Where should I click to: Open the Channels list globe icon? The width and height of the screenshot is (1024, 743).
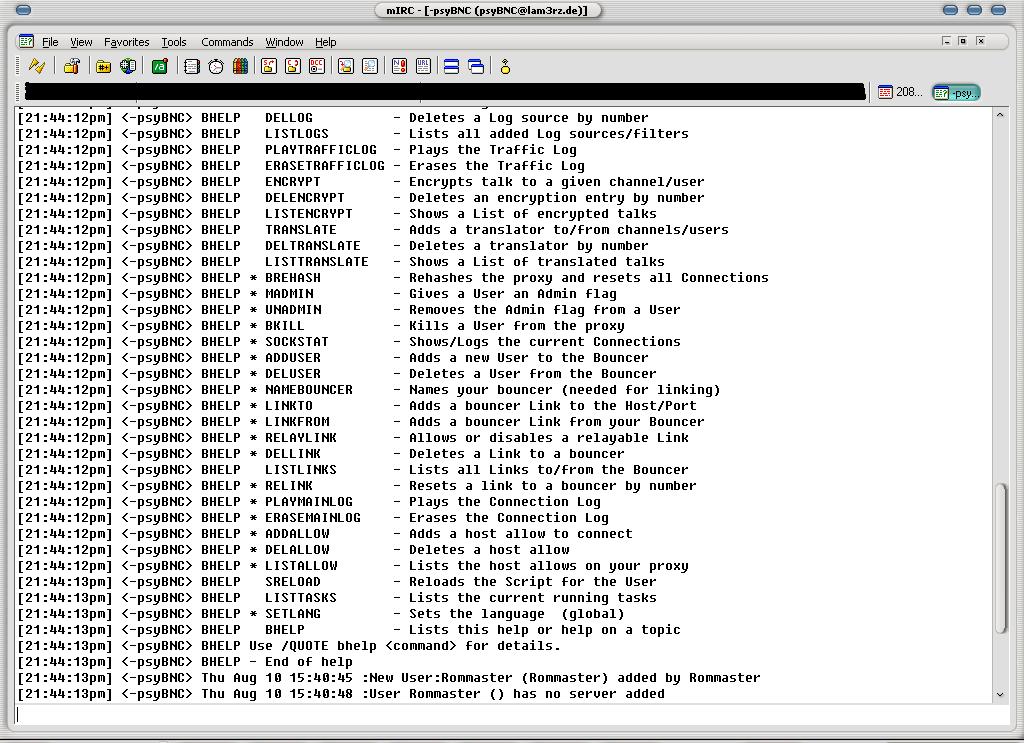tap(128, 66)
